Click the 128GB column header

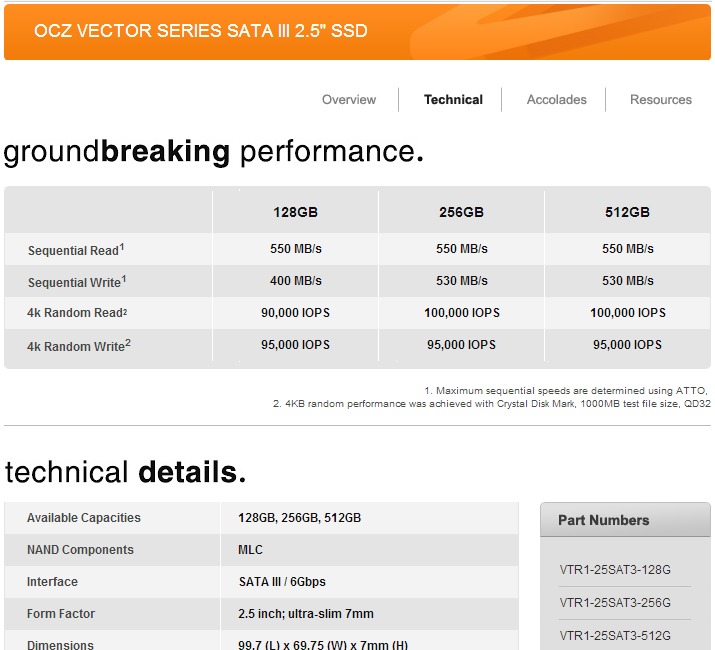click(295, 212)
